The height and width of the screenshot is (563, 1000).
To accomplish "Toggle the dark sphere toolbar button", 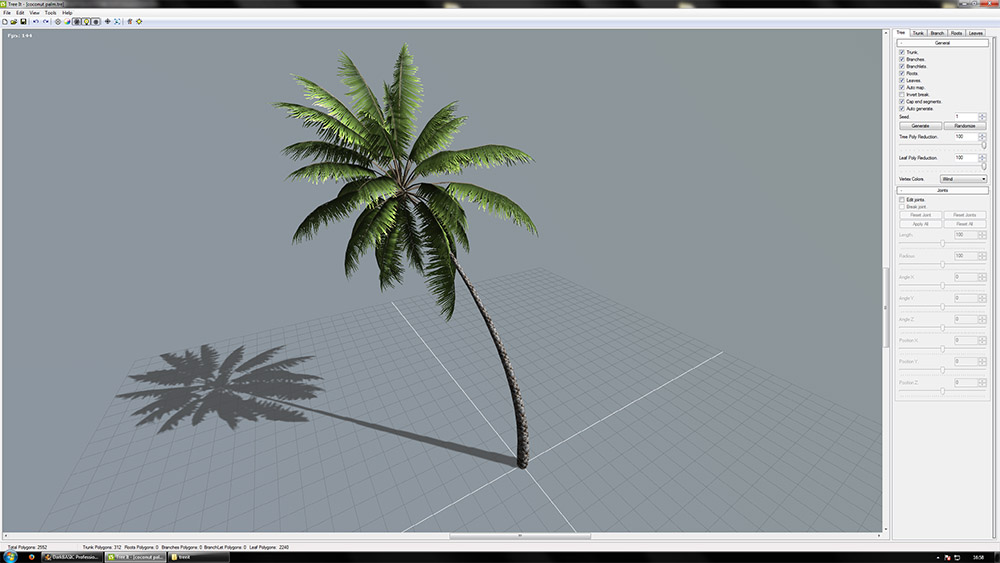I will click(x=96, y=22).
